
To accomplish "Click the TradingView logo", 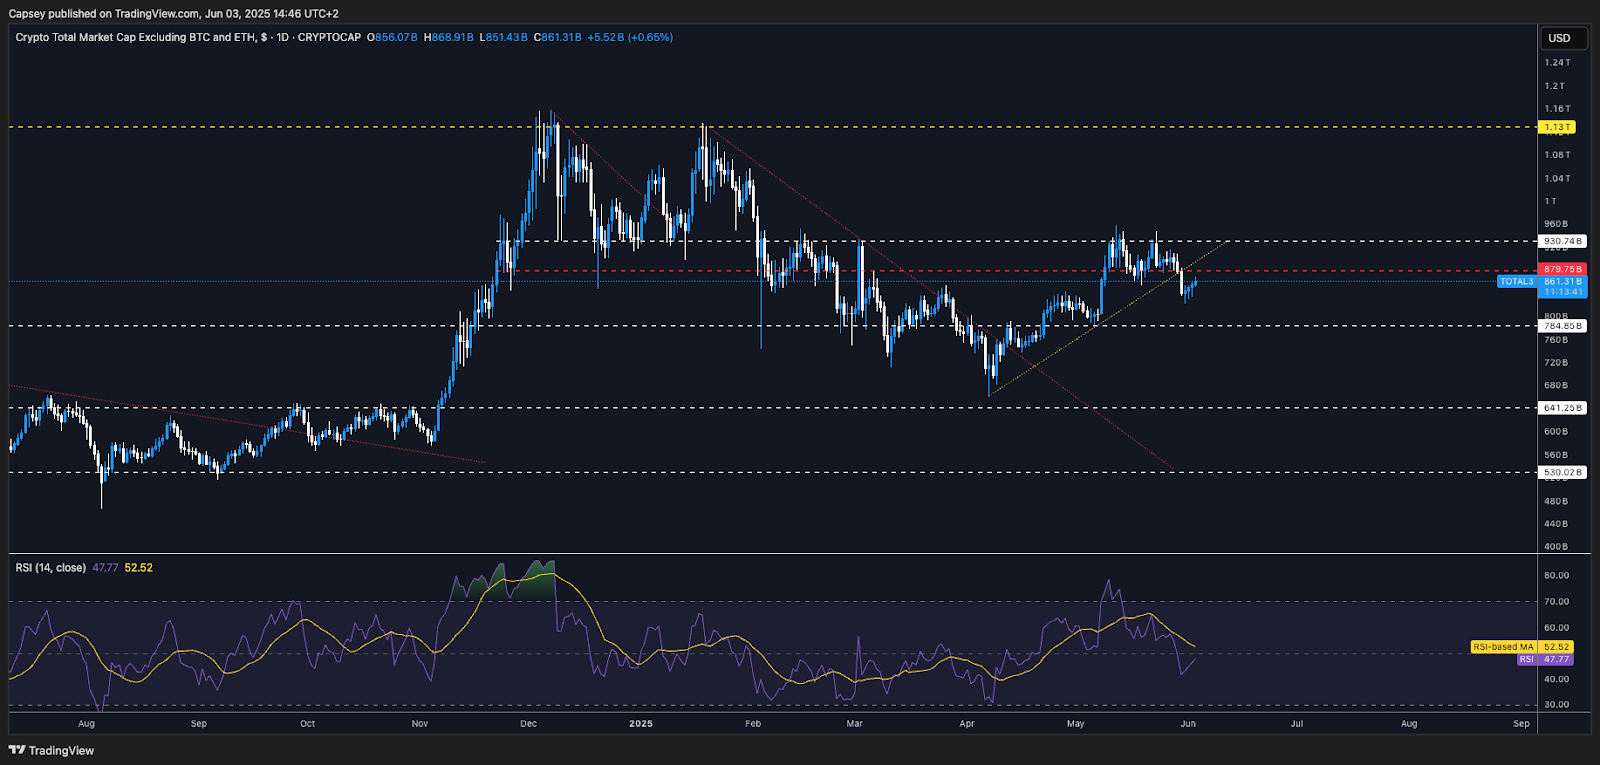I will 51,750.
